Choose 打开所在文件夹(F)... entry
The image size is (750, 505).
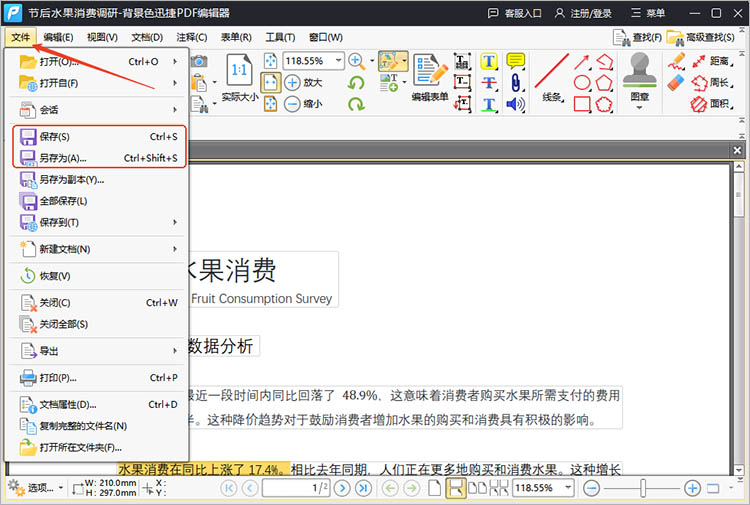[98, 448]
